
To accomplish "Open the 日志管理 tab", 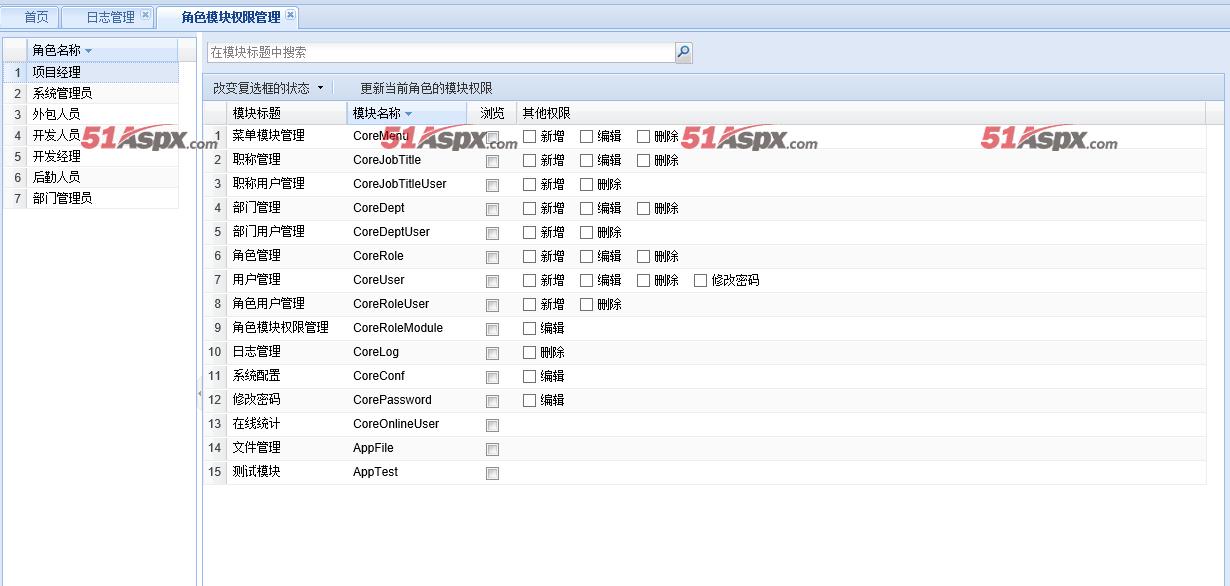I will pos(109,17).
